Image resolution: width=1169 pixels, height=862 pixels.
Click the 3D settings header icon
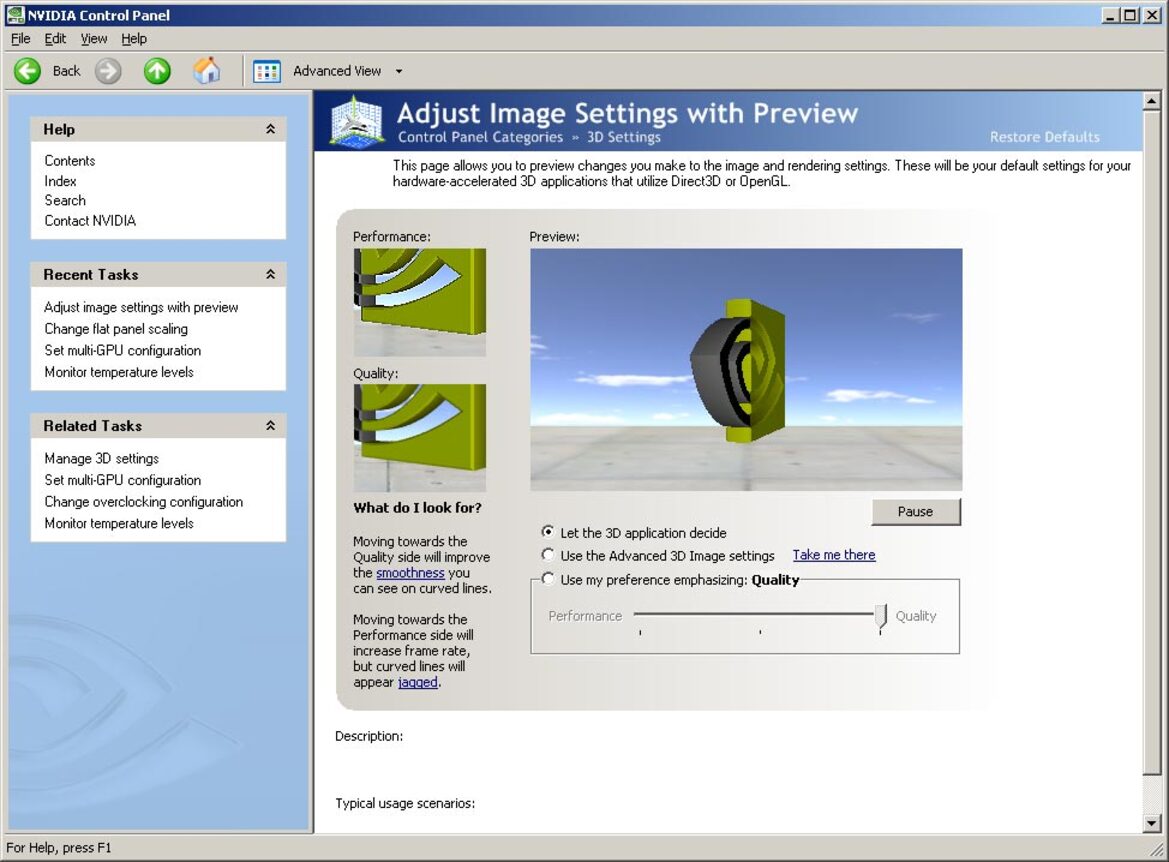pyautogui.click(x=356, y=121)
